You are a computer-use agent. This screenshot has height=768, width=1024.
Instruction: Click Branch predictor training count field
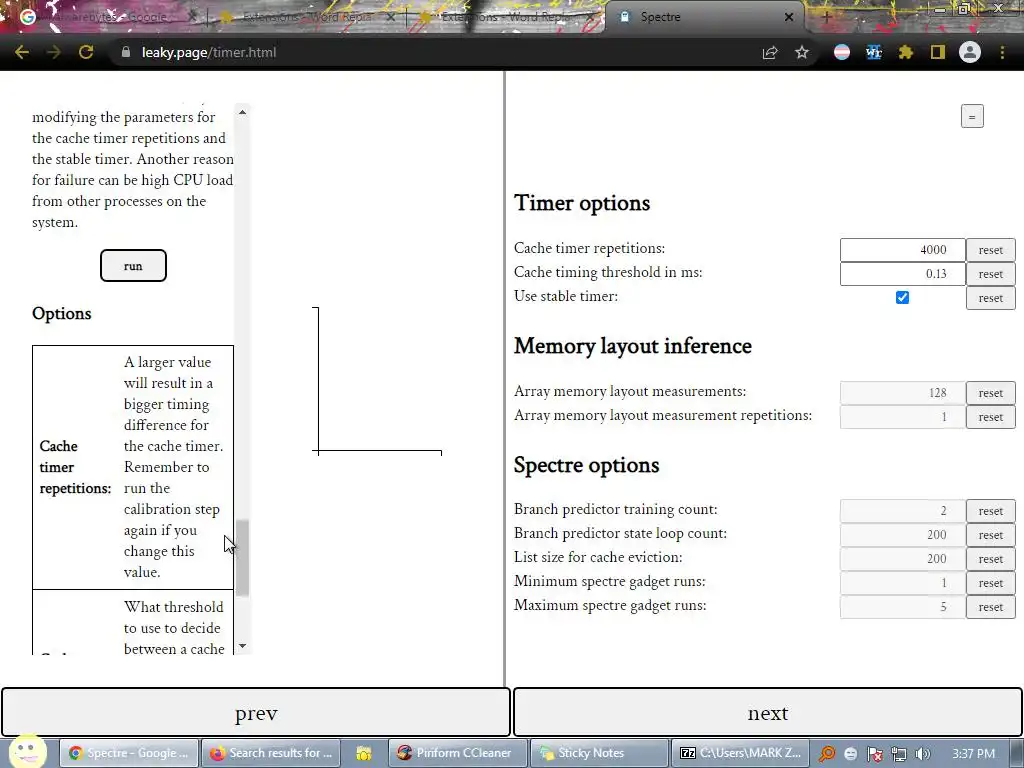903,511
